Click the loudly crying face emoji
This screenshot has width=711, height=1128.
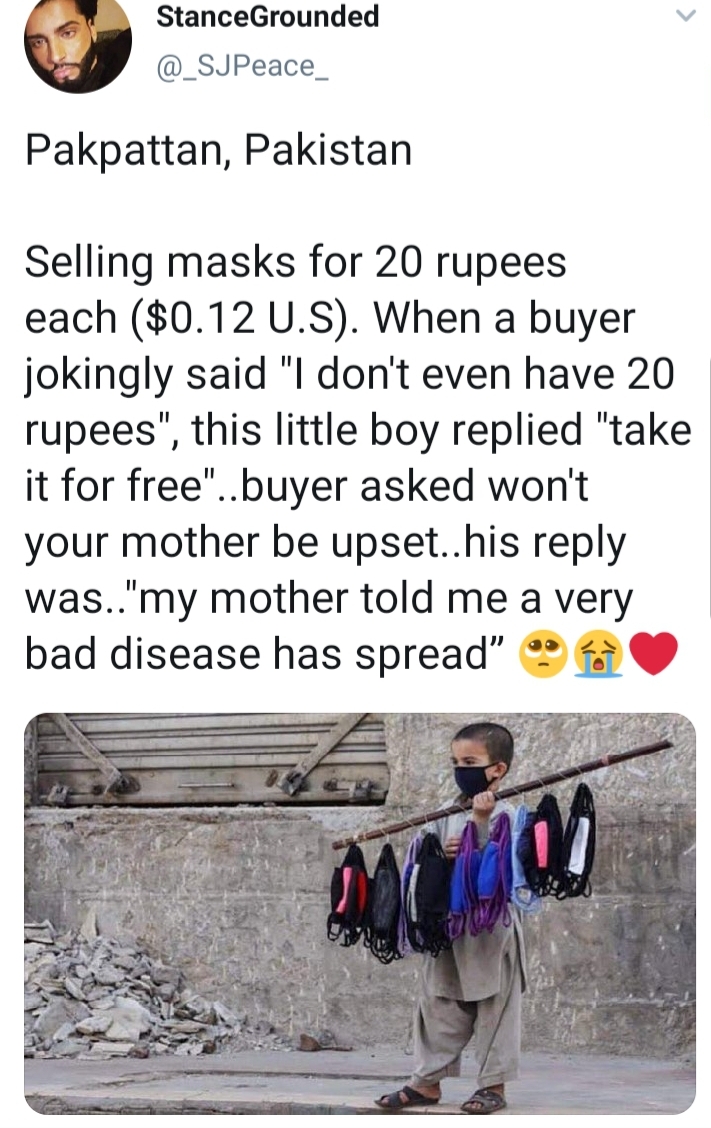[x=596, y=655]
